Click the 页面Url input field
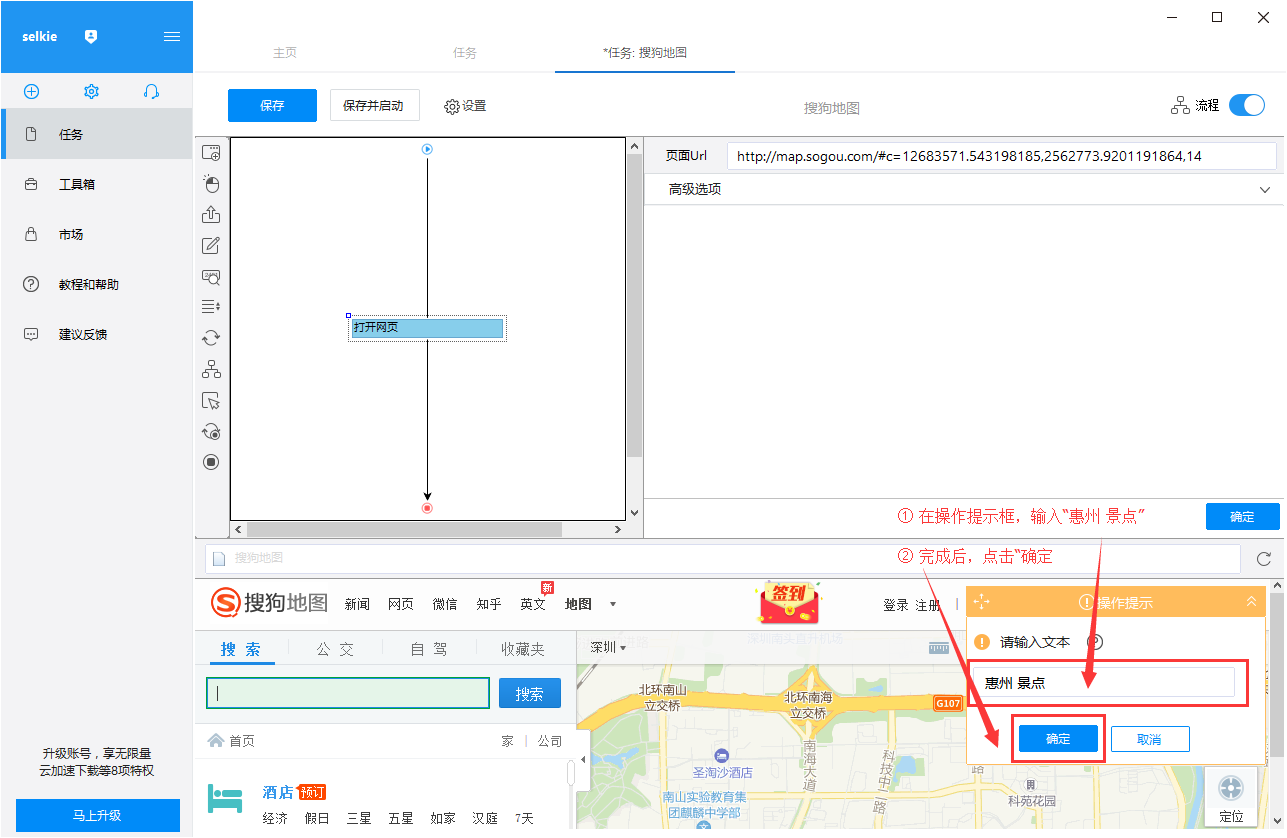Image resolution: width=1287 pixels, height=838 pixels. coord(1002,156)
